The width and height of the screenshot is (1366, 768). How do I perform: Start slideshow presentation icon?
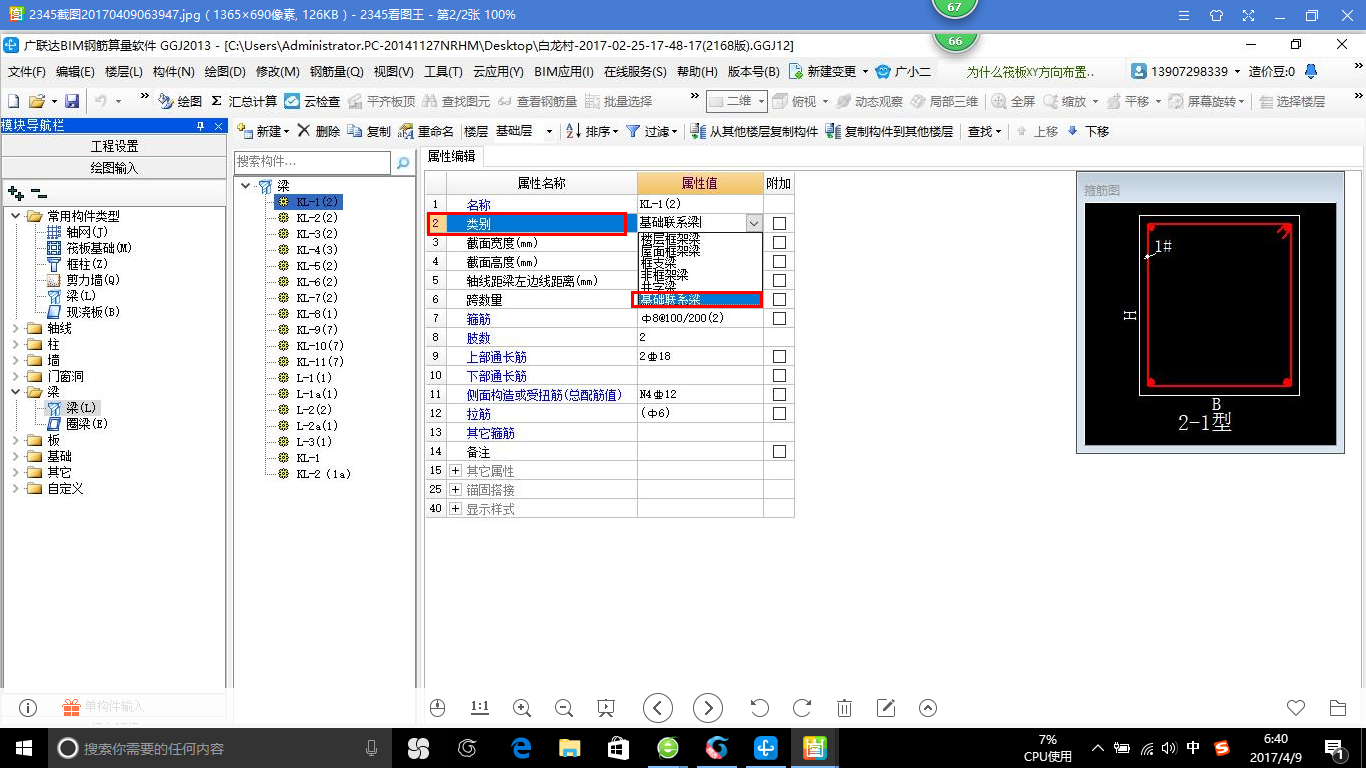605,708
